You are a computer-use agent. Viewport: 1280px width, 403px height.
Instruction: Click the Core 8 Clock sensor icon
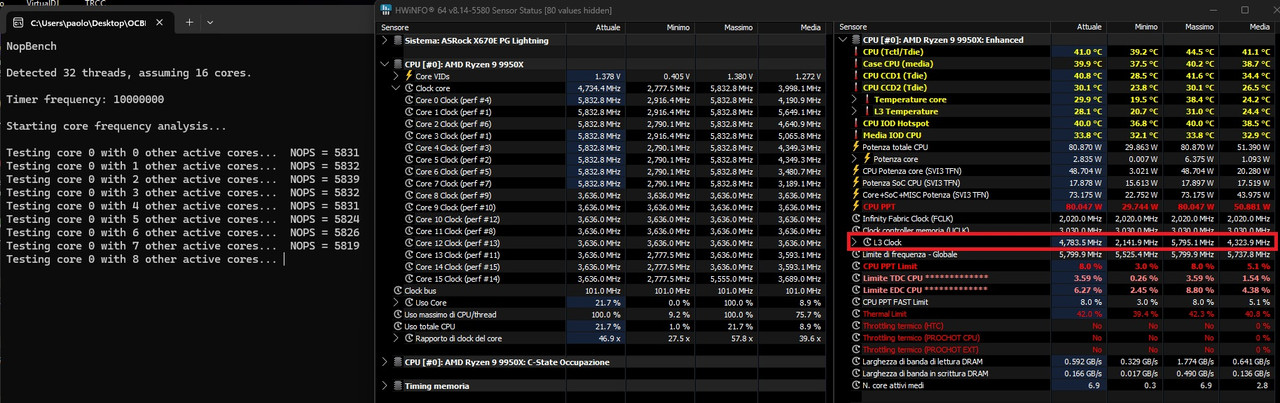(408, 196)
